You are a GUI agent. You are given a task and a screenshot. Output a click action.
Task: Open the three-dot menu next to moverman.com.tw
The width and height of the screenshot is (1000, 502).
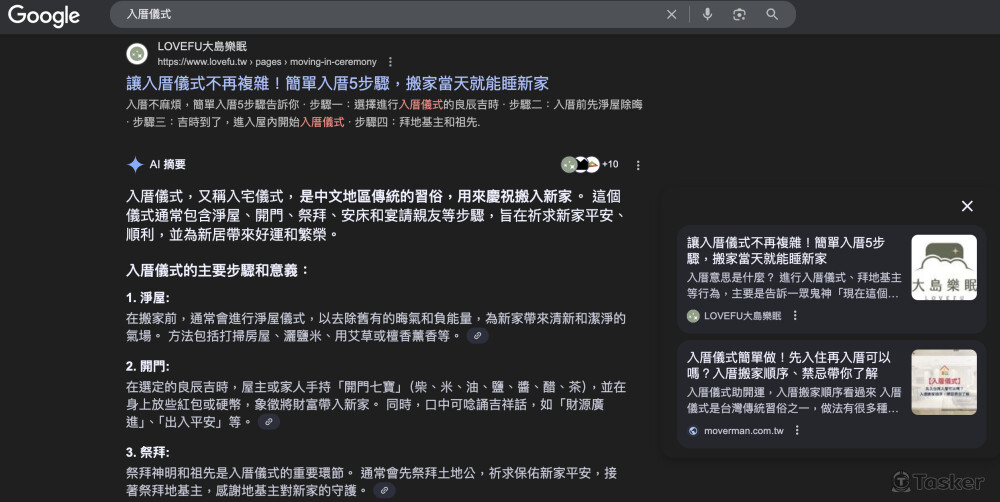[x=796, y=431]
